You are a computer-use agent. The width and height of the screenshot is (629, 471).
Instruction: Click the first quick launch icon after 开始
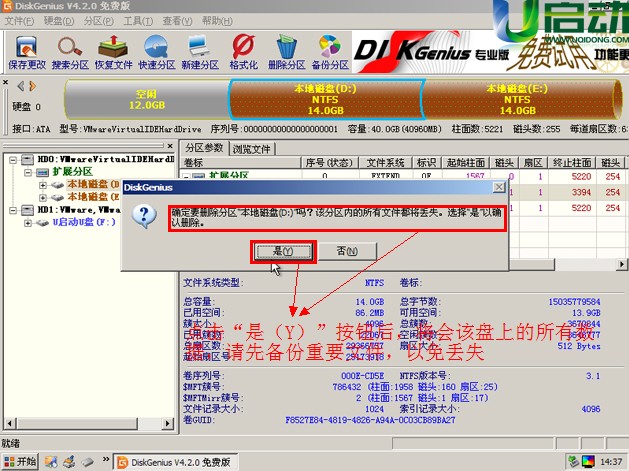pyautogui.click(x=51, y=462)
